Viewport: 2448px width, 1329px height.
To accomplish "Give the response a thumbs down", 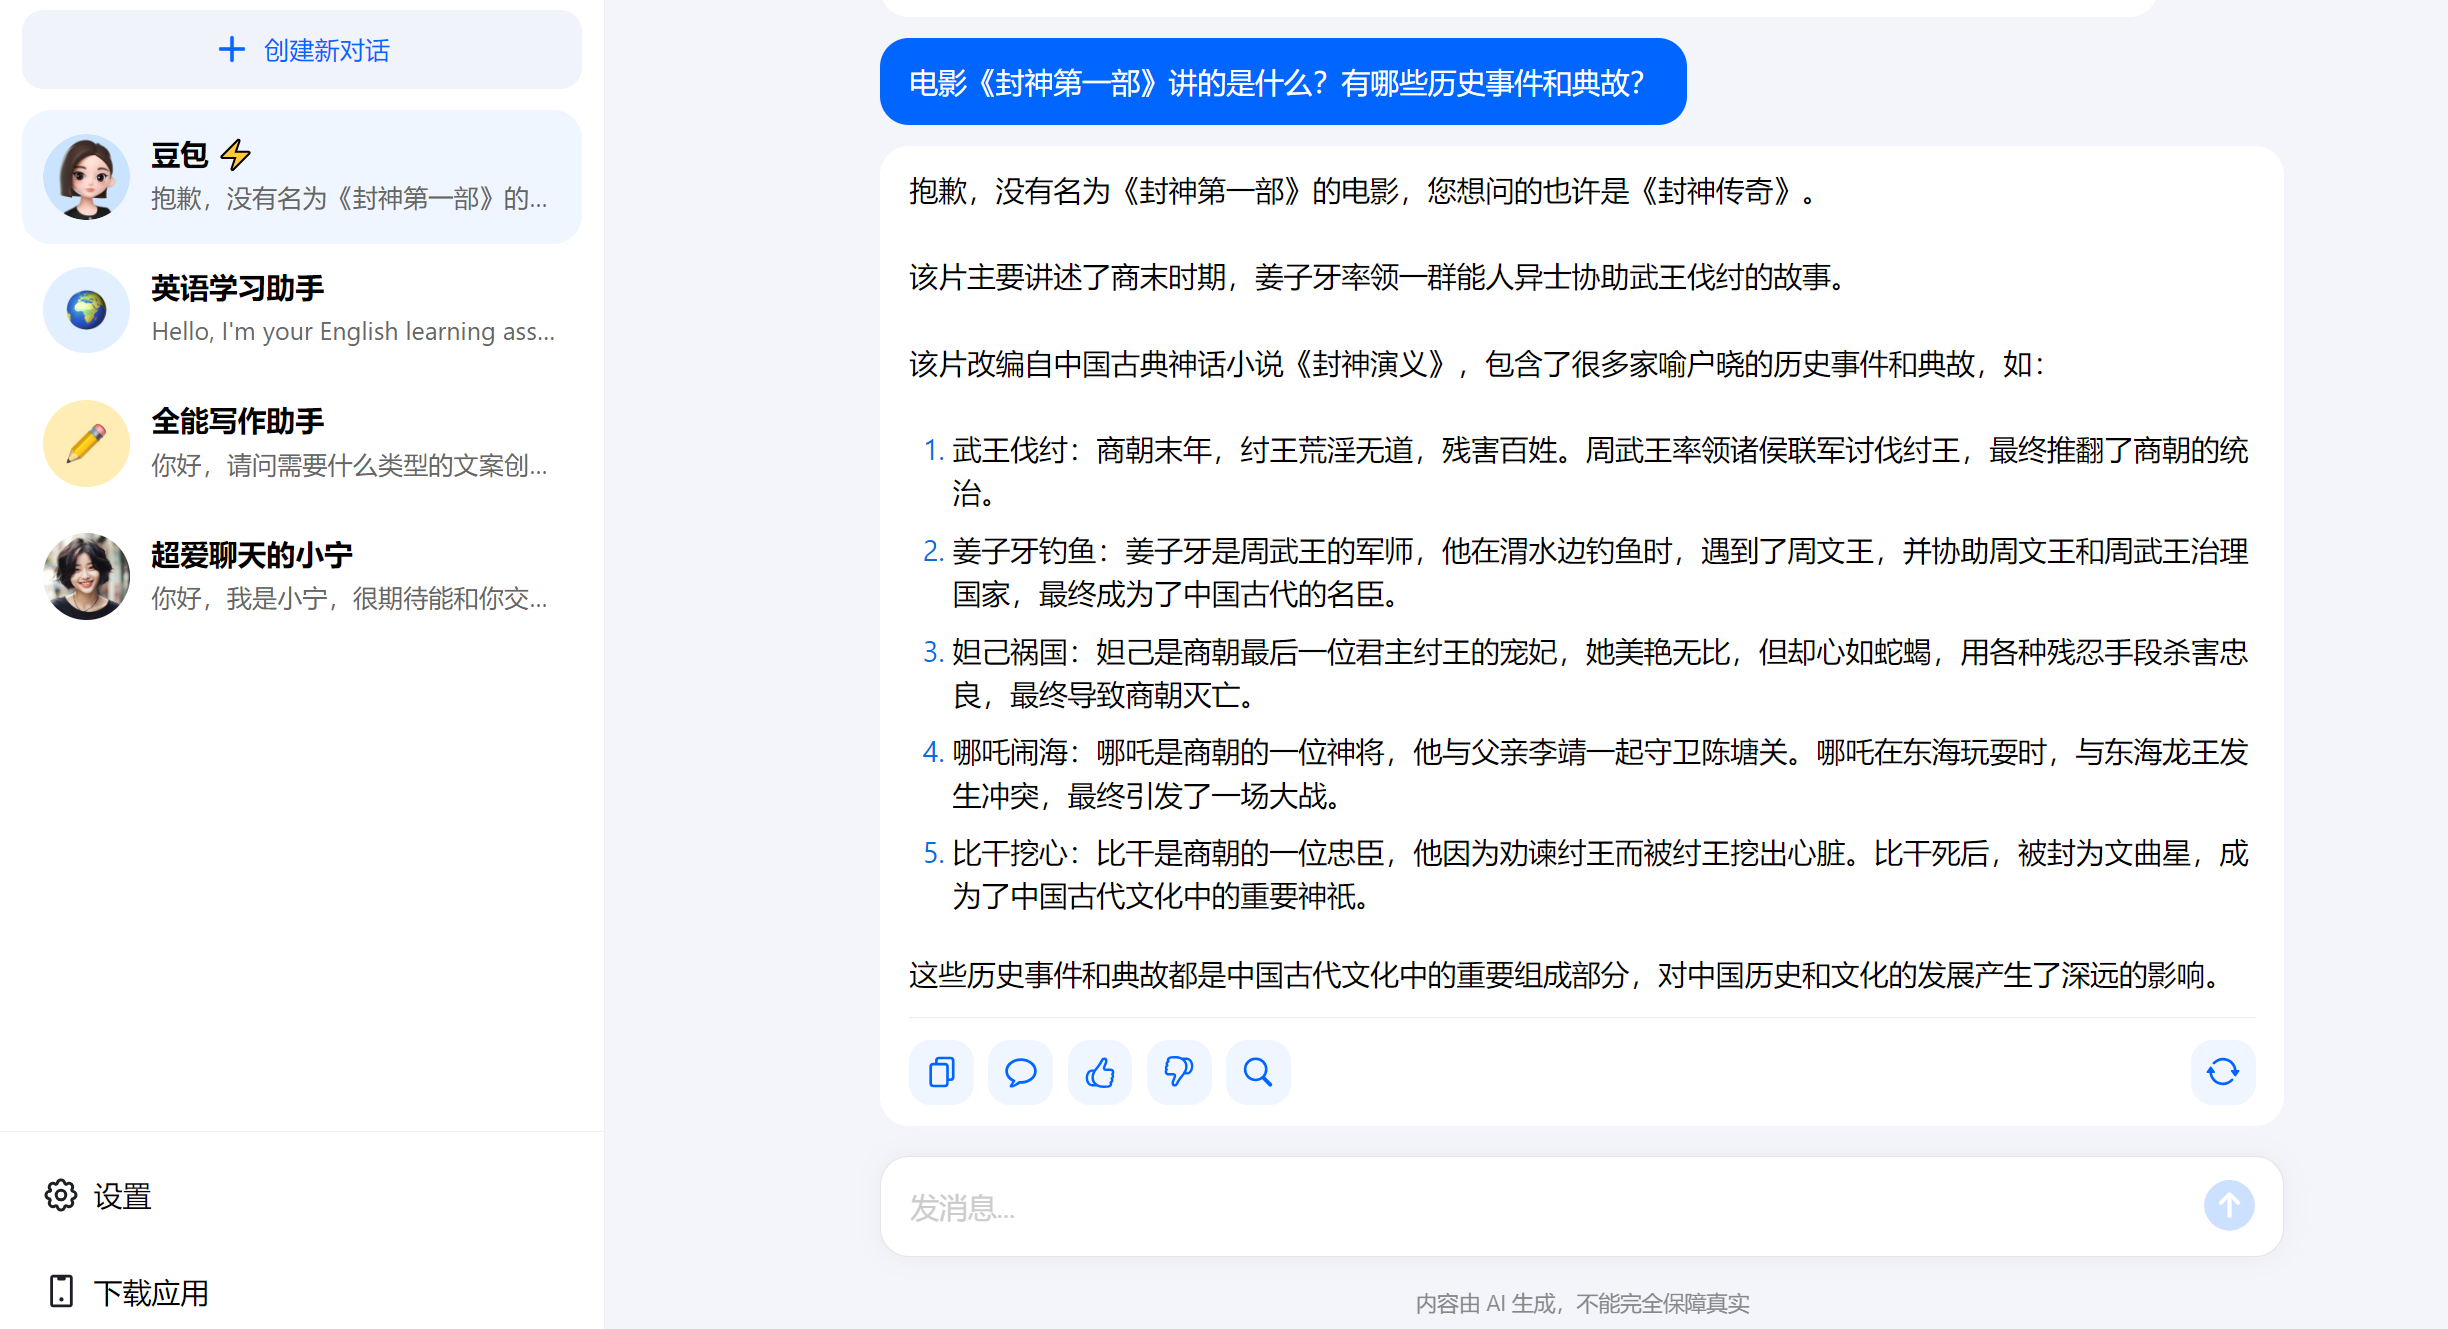I will click(1179, 1072).
